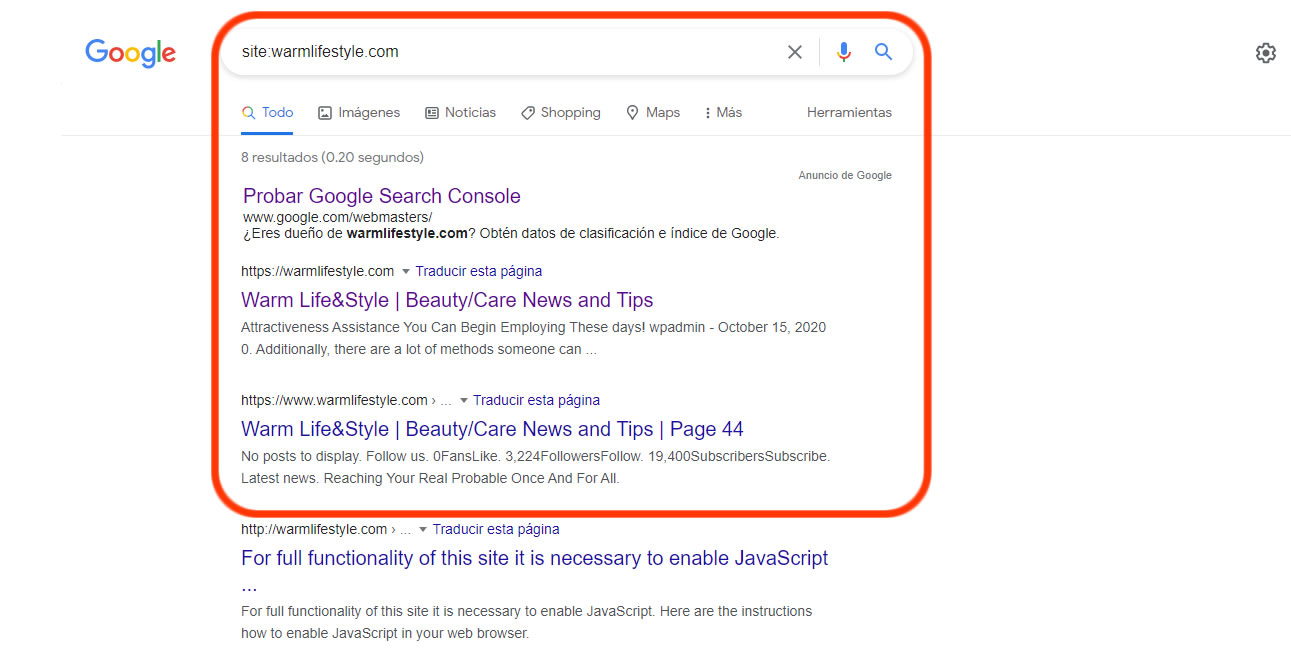Open Warm Life&Style Beauty/Care News and Tips result
Image resolution: width=1291 pixels, height=658 pixels.
click(x=447, y=300)
